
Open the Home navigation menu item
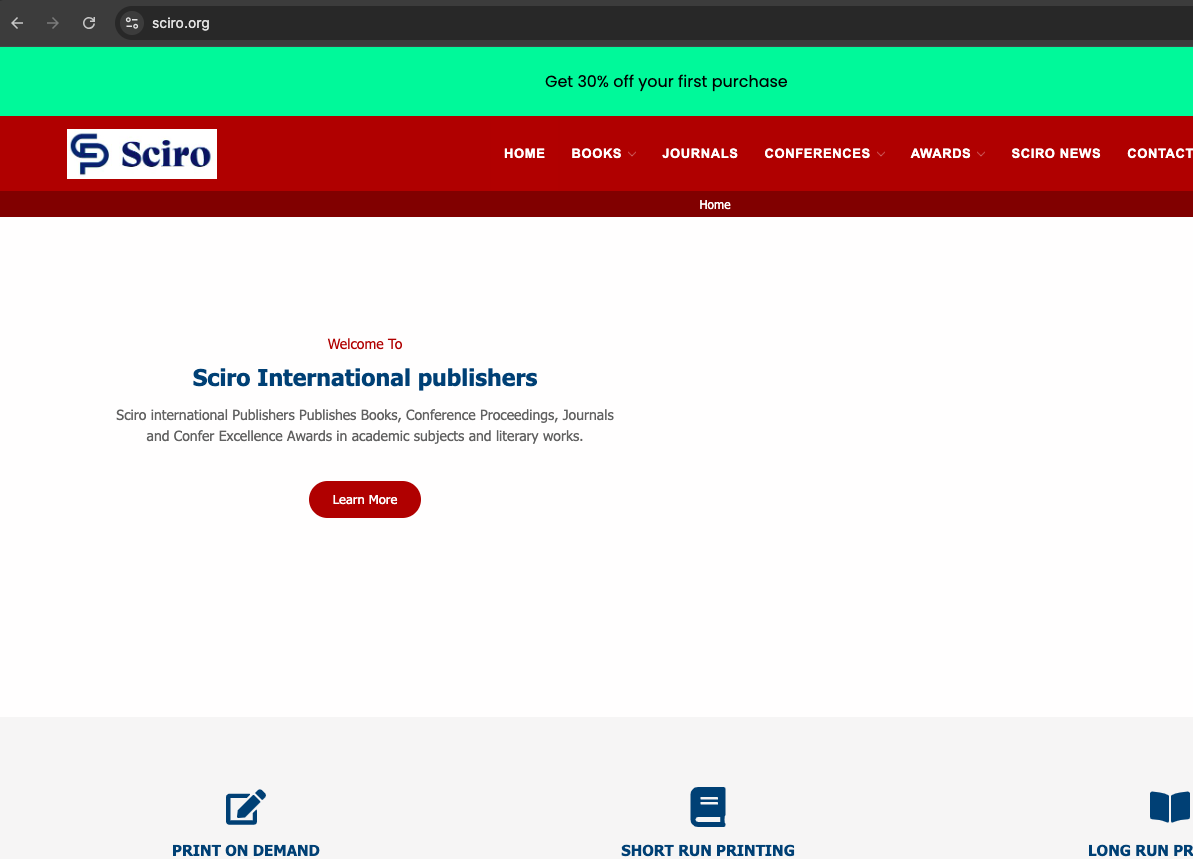click(524, 153)
